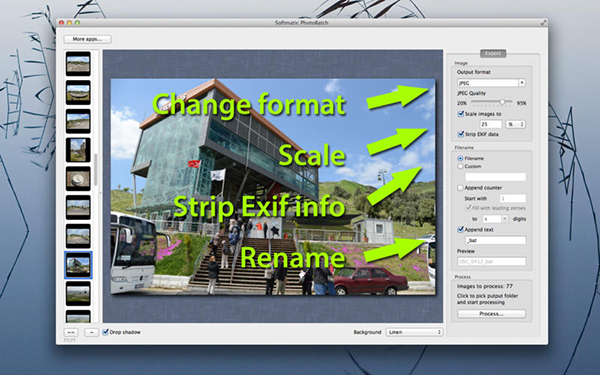Viewport: 600px width, 375px height.
Task: Click the "Images to process: 77" text
Action: pyautogui.click(x=484, y=286)
